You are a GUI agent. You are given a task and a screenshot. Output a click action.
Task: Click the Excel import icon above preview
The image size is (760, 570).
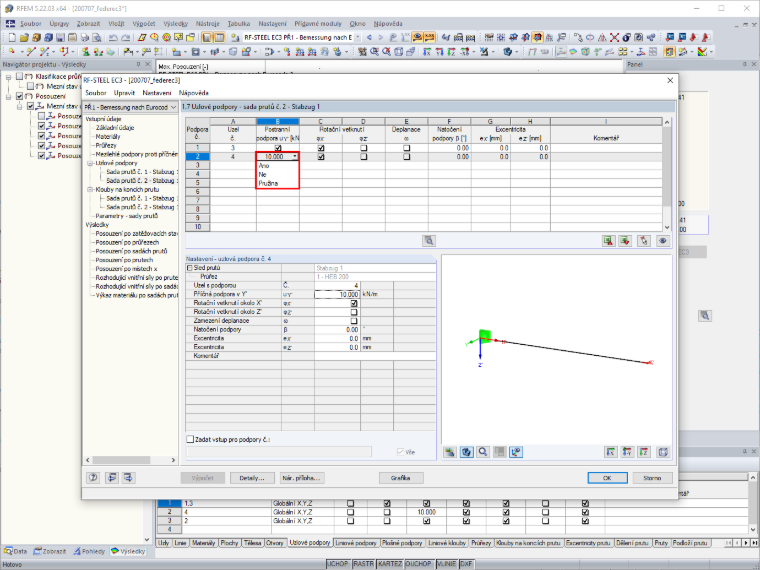click(x=625, y=240)
